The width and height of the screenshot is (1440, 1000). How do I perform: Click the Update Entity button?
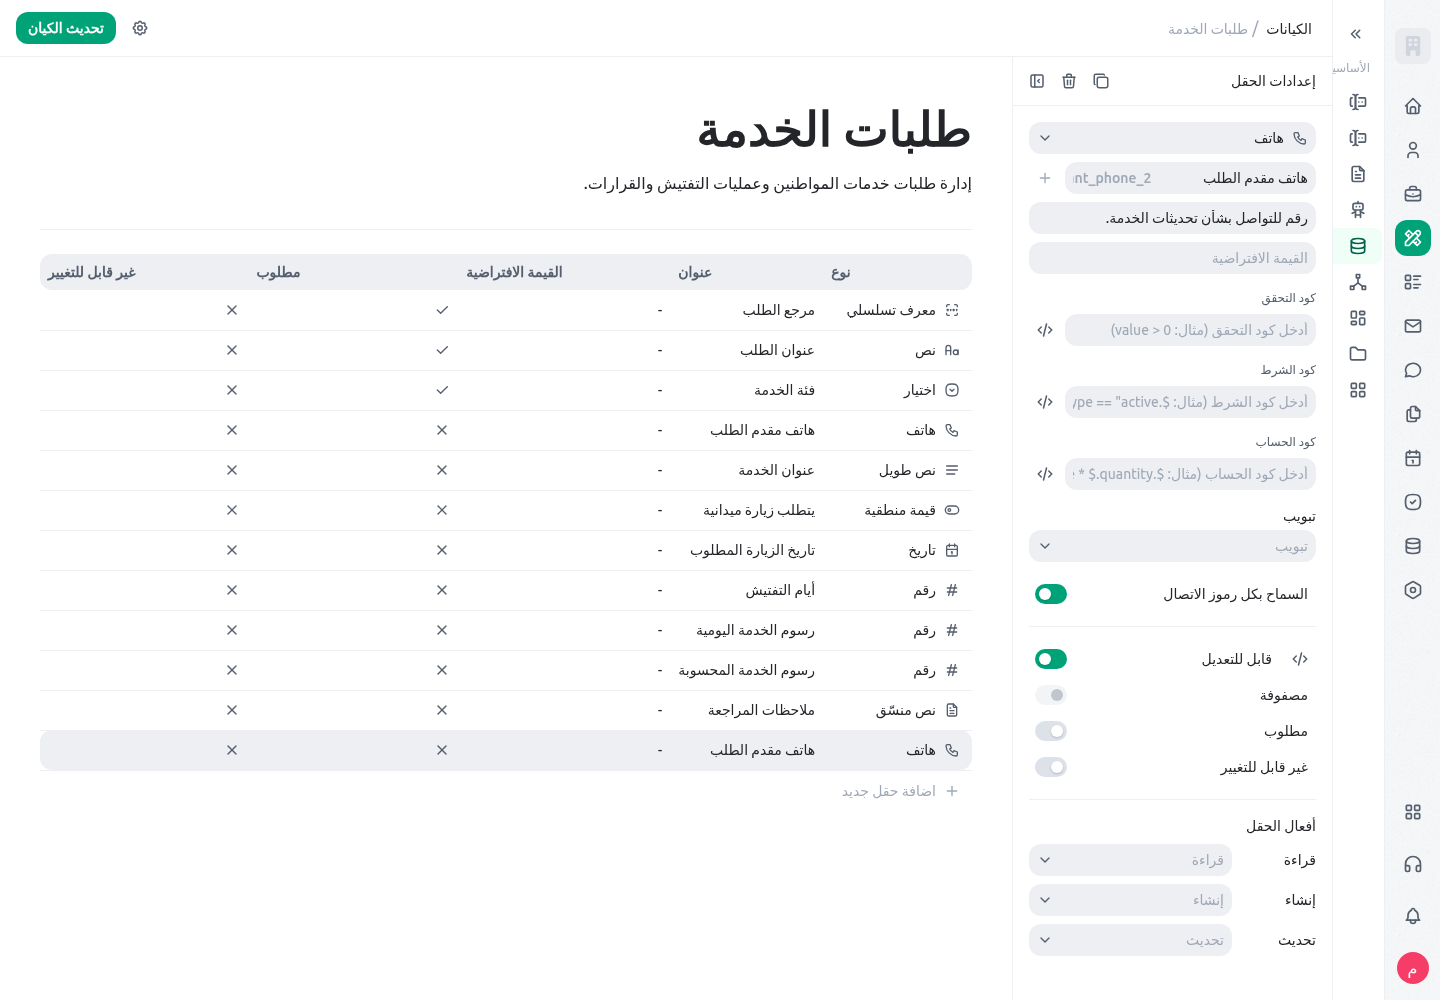click(x=66, y=28)
